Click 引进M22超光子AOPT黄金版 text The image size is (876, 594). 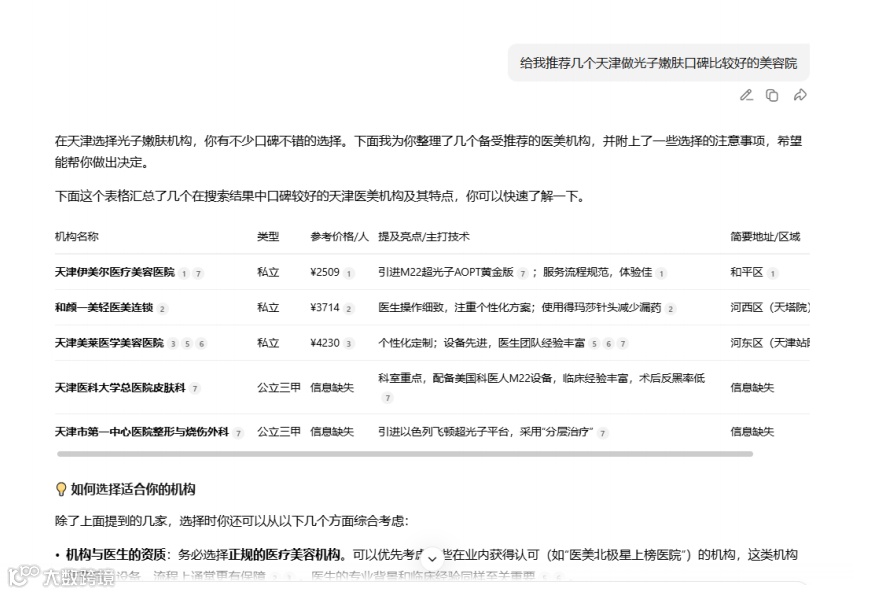(446, 272)
